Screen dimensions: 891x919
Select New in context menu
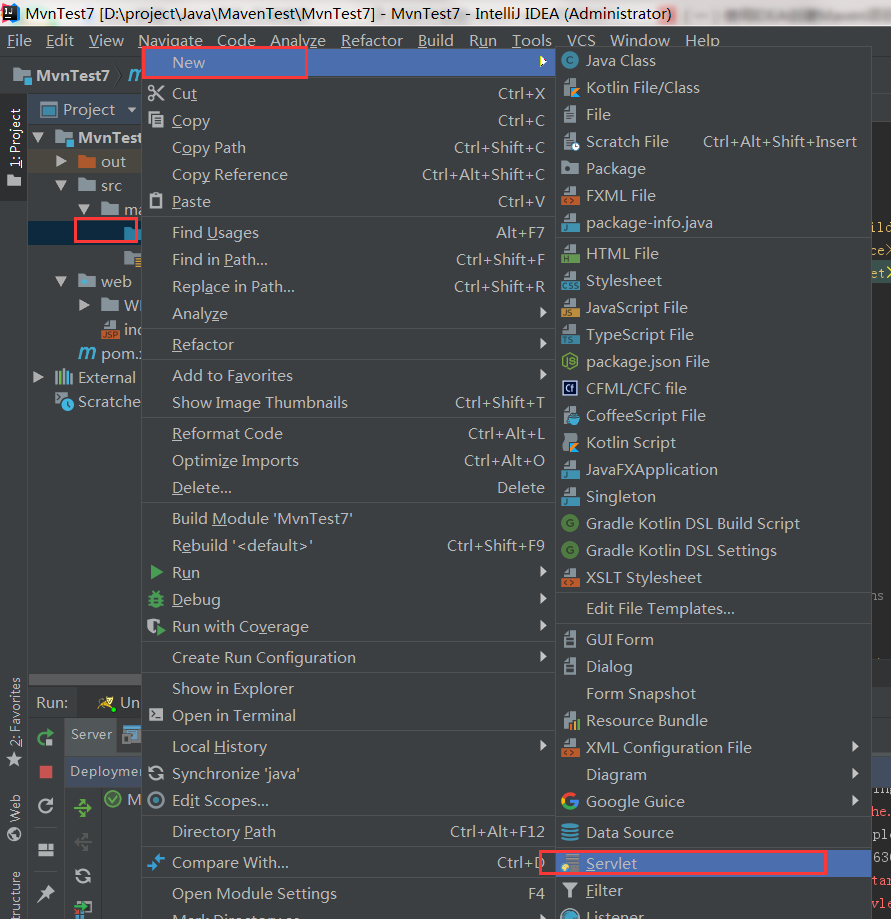(x=348, y=62)
